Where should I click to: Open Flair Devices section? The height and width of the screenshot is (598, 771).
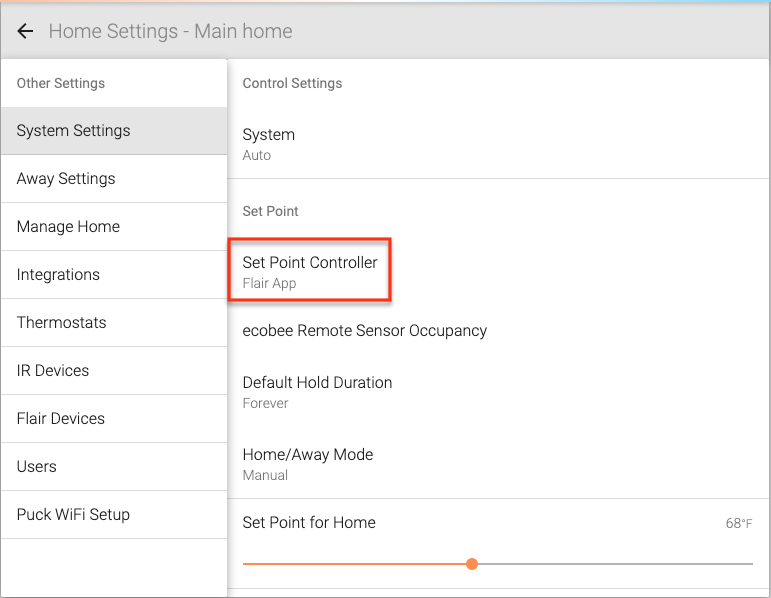tap(114, 419)
